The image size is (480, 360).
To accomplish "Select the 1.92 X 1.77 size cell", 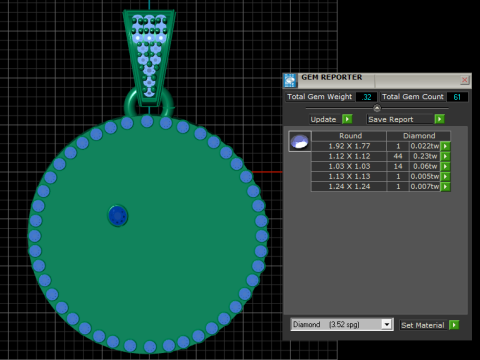I will tap(349, 146).
